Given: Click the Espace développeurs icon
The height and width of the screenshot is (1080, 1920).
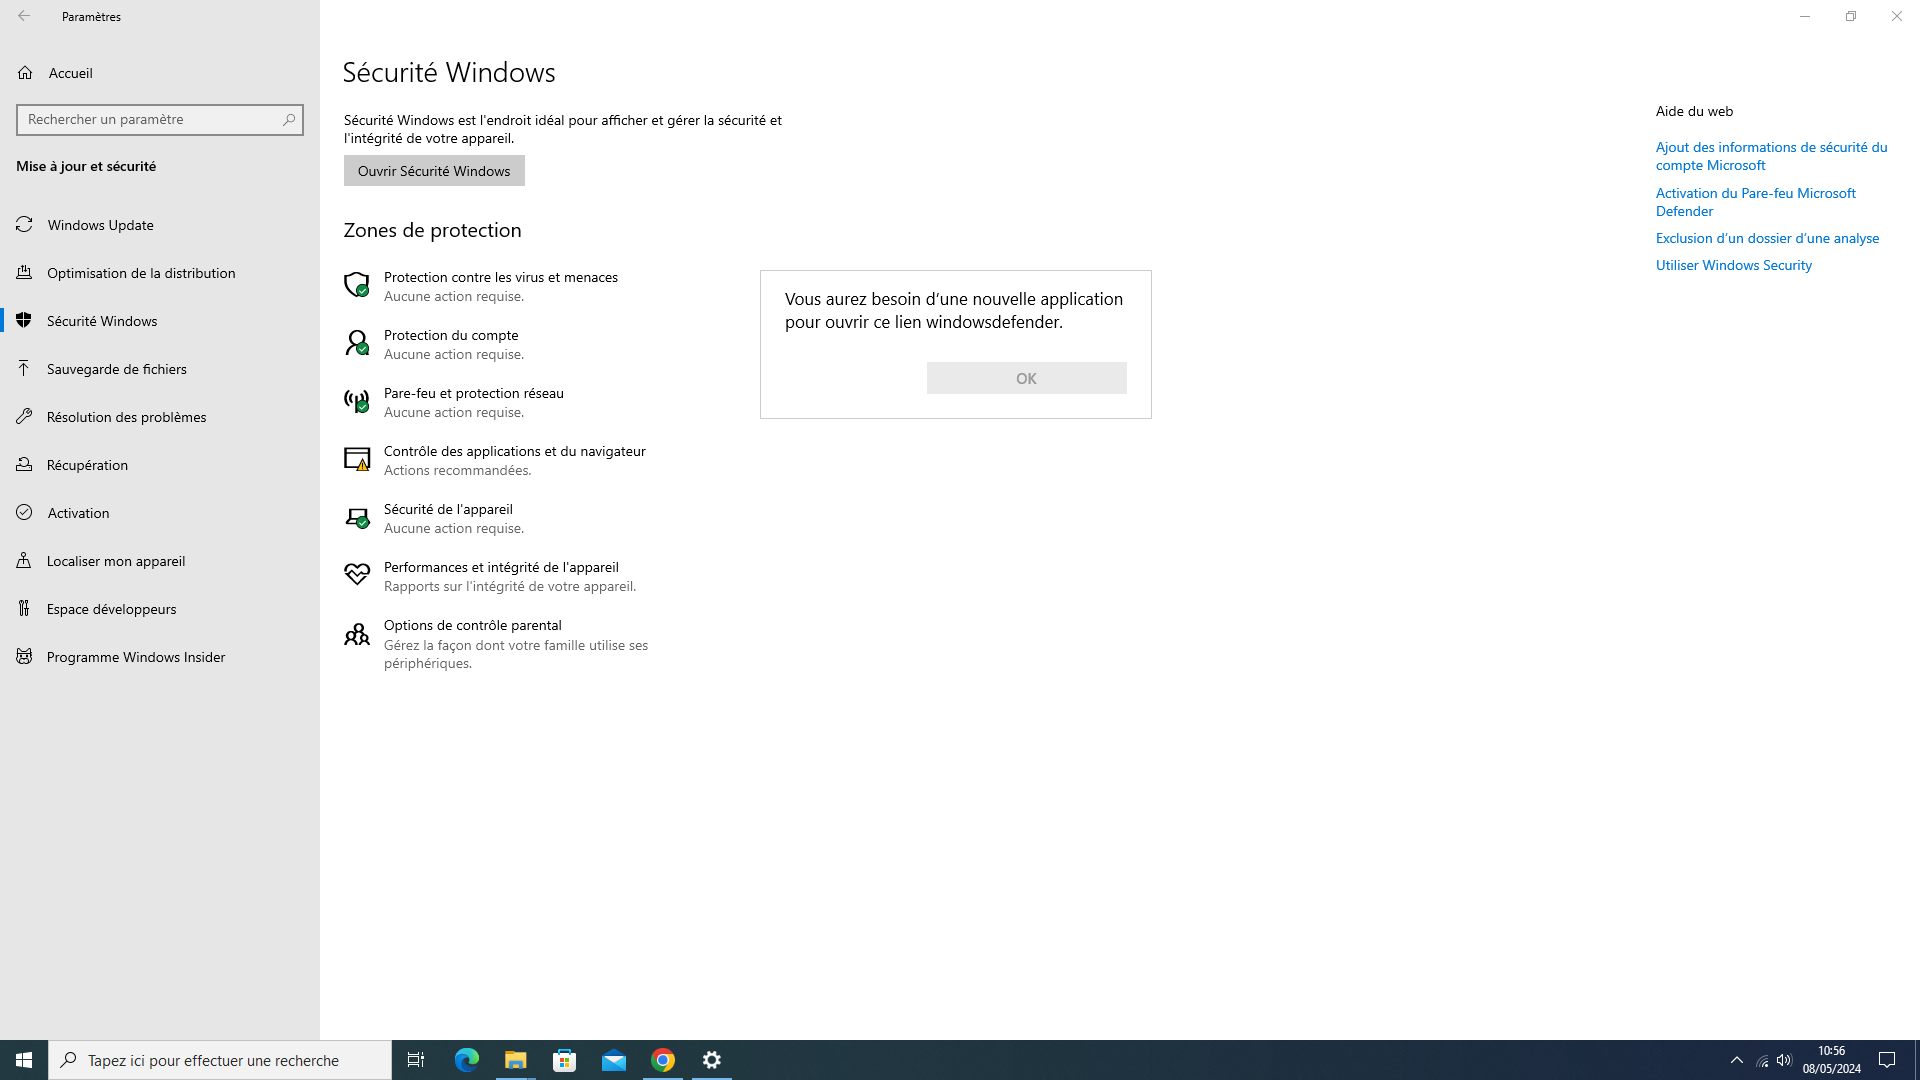Looking at the screenshot, I should (25, 609).
